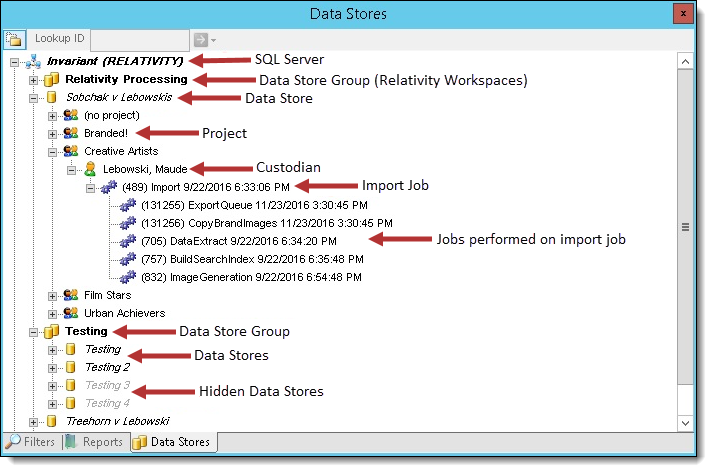Viewport: 712px width, 472px height.
Task: Open the dropdown arrow beside the go button
Action: [213, 40]
